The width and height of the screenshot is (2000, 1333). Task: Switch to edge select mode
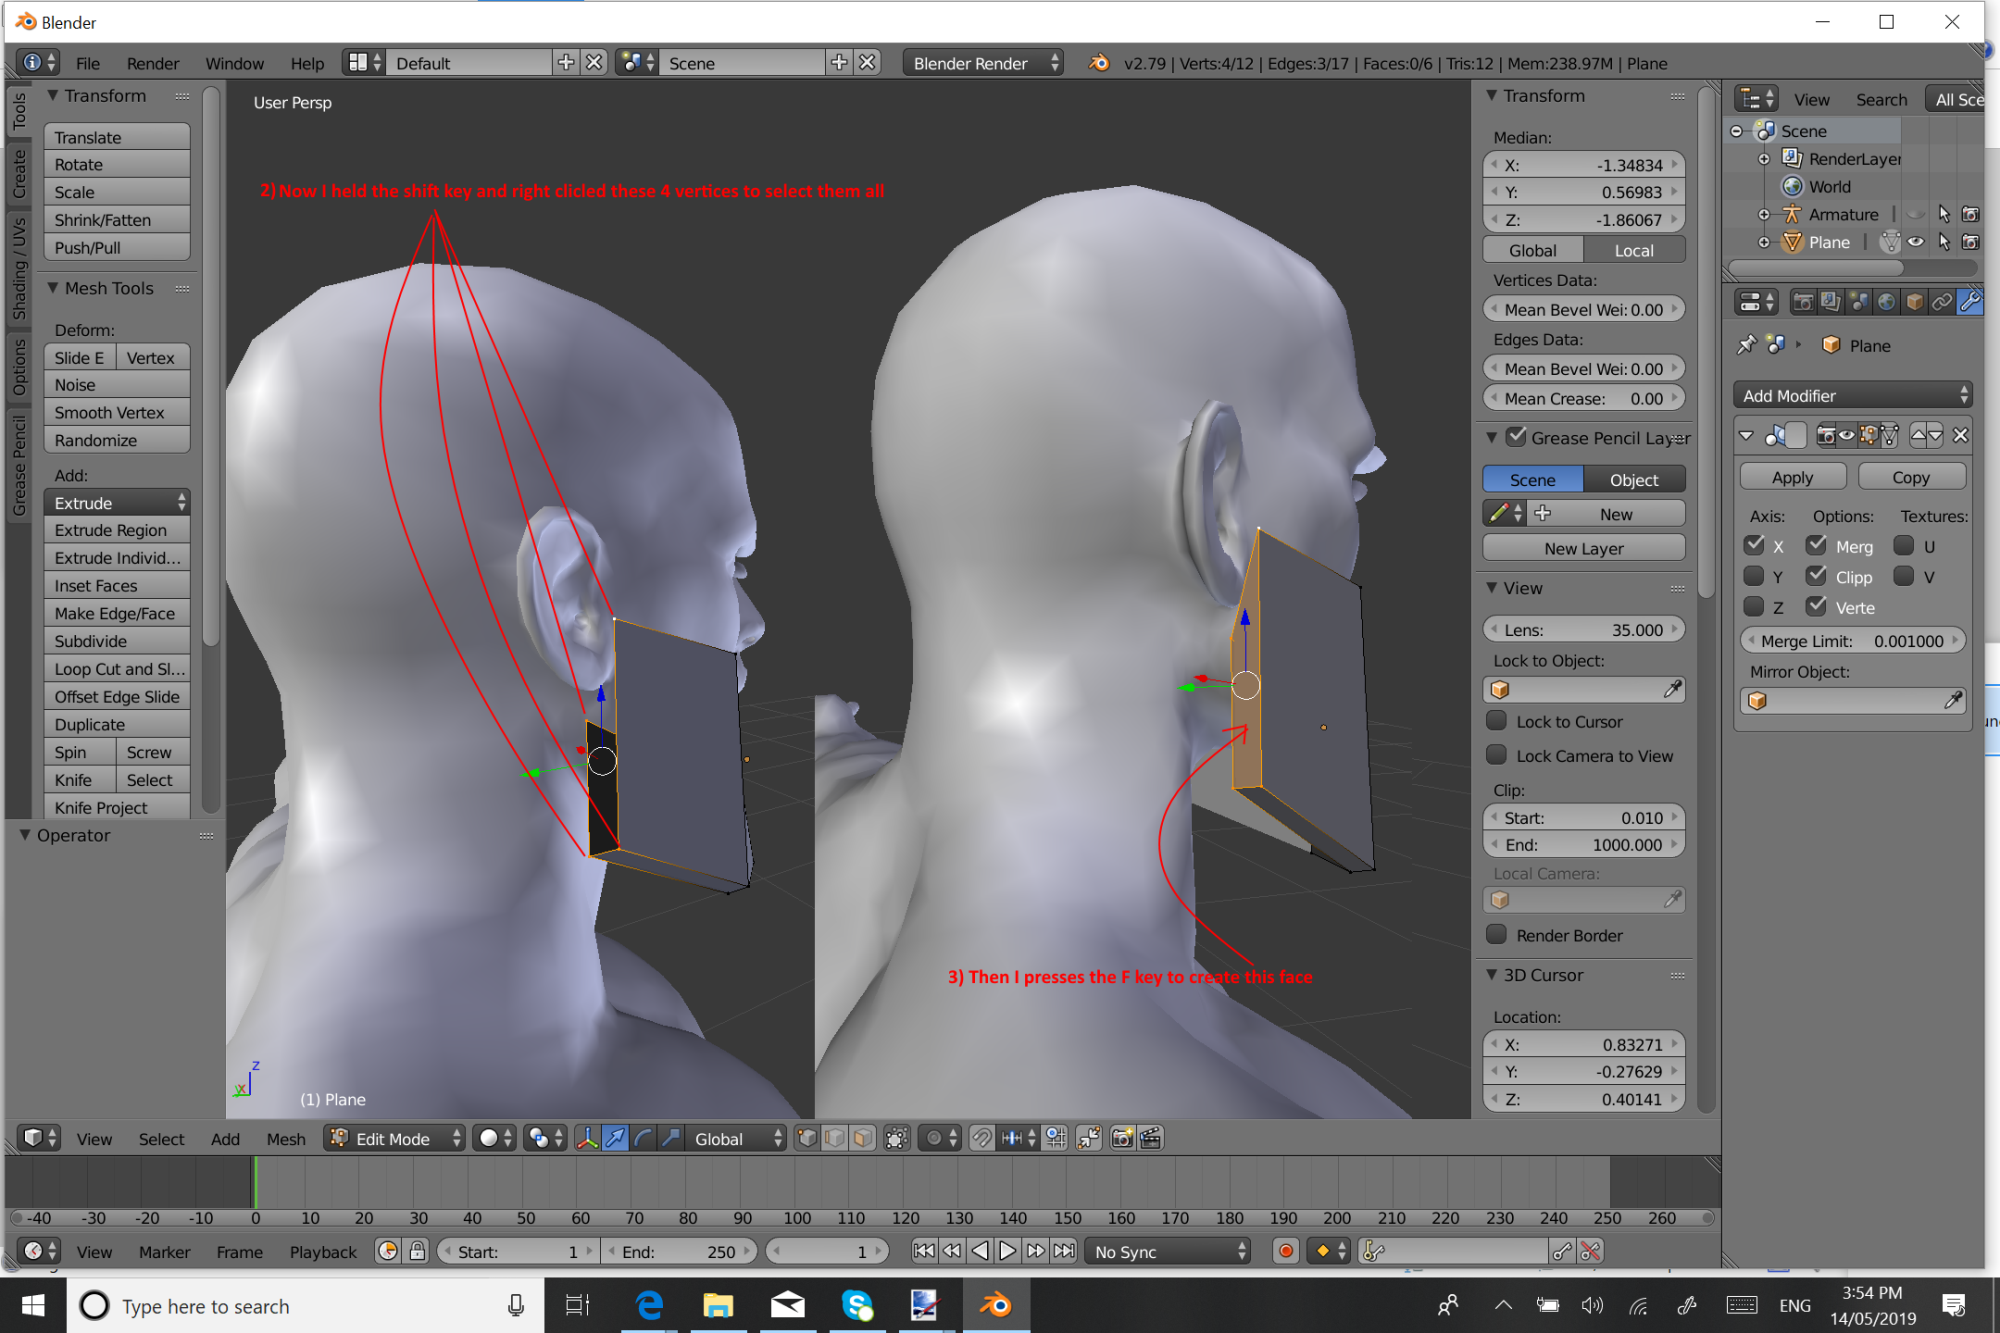coord(835,1138)
